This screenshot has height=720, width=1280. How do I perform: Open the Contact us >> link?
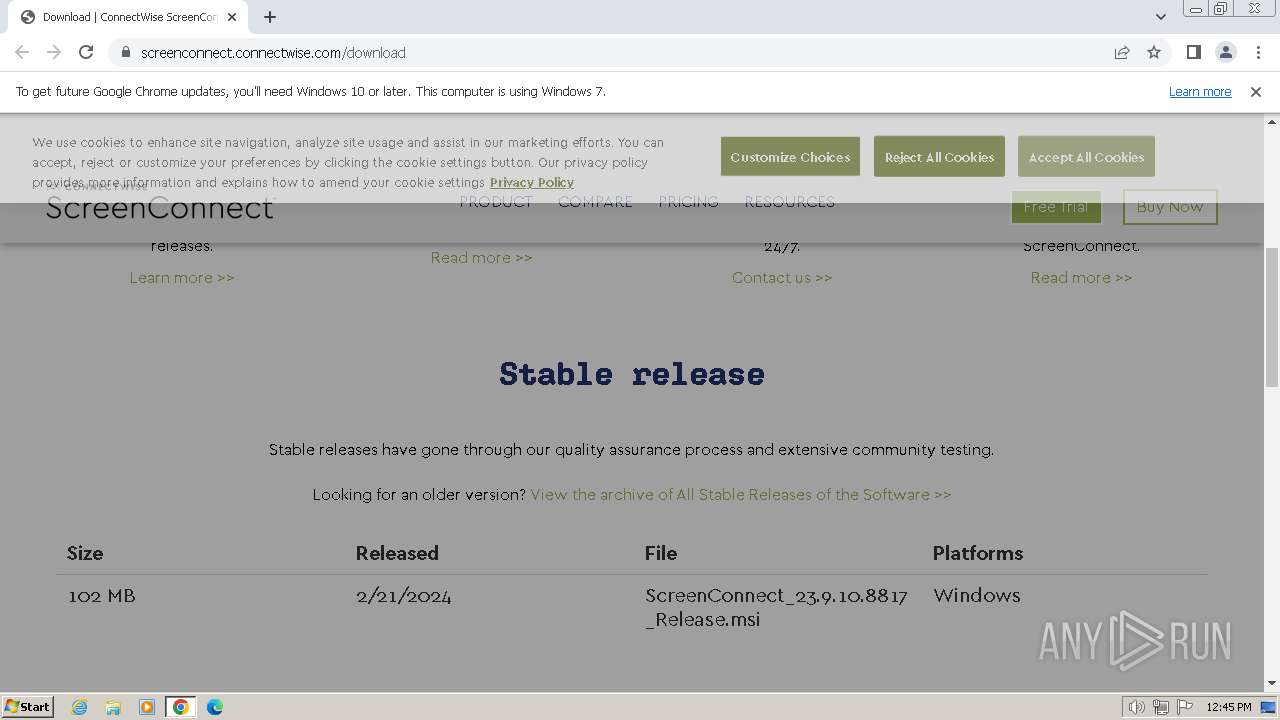[782, 278]
